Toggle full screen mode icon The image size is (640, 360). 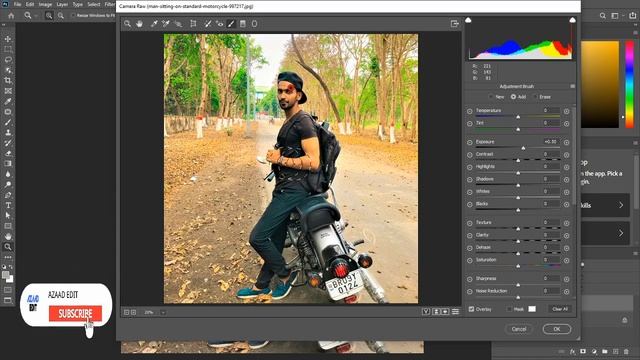(455, 24)
